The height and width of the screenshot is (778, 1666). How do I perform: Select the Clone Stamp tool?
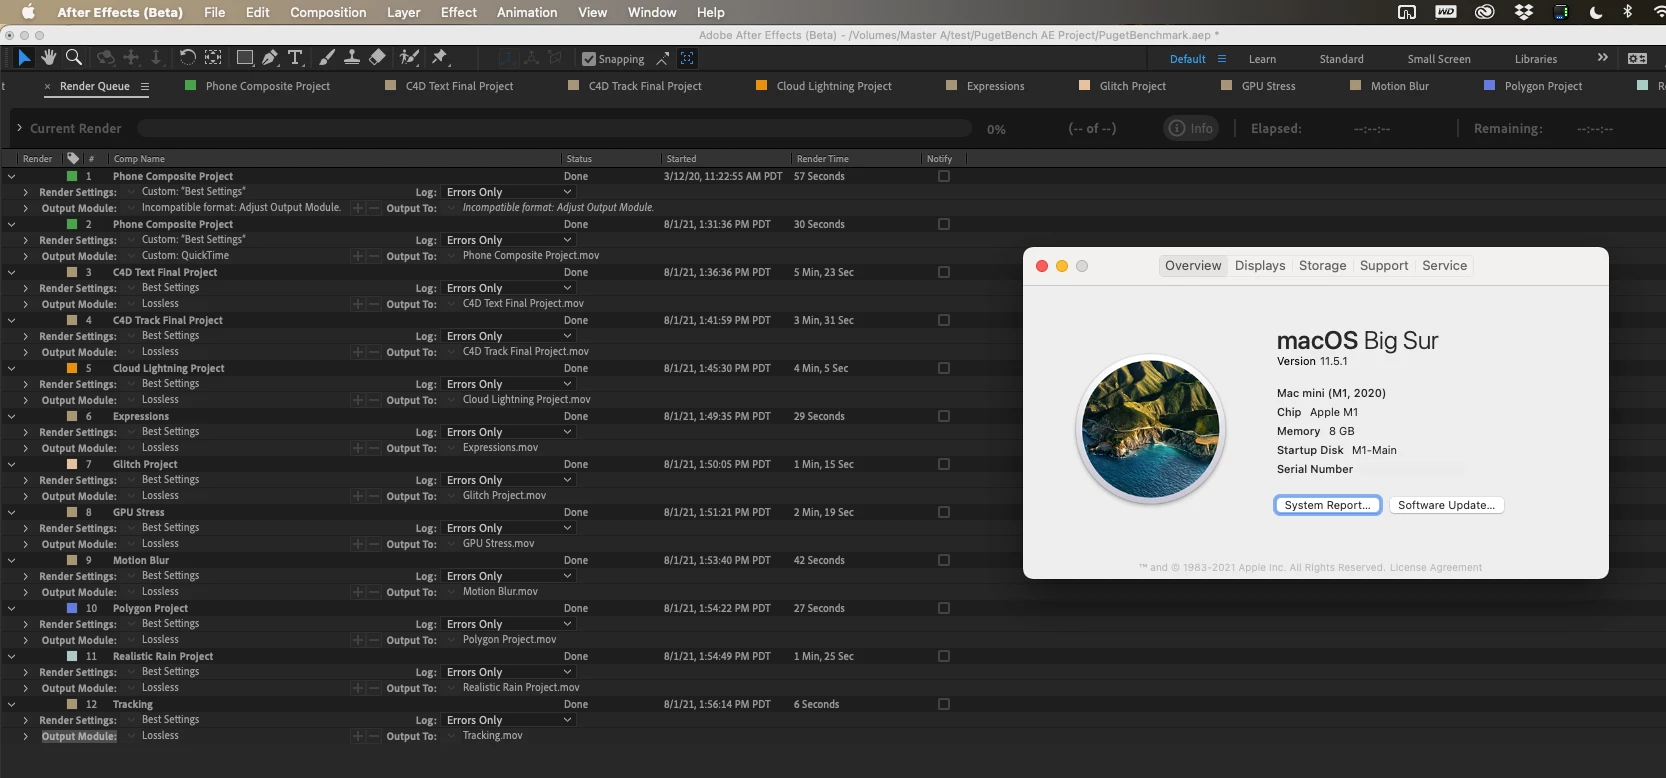(x=352, y=58)
